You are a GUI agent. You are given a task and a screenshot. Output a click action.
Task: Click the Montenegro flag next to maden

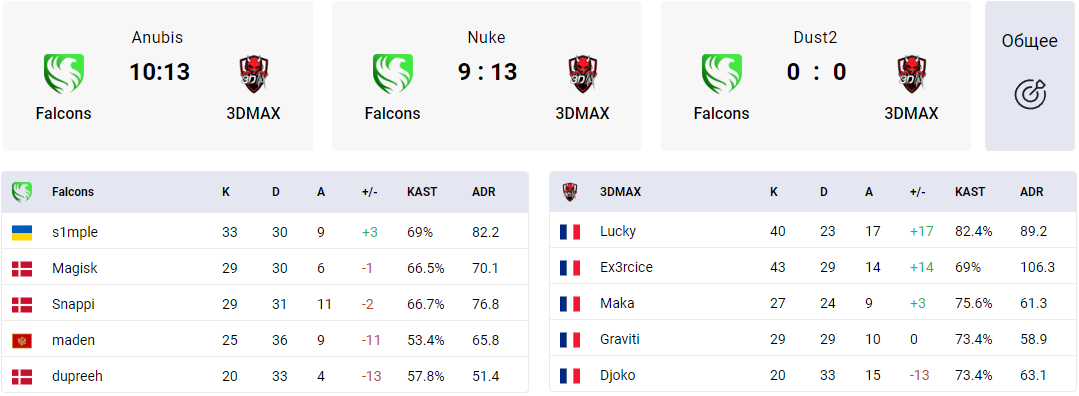coord(22,340)
